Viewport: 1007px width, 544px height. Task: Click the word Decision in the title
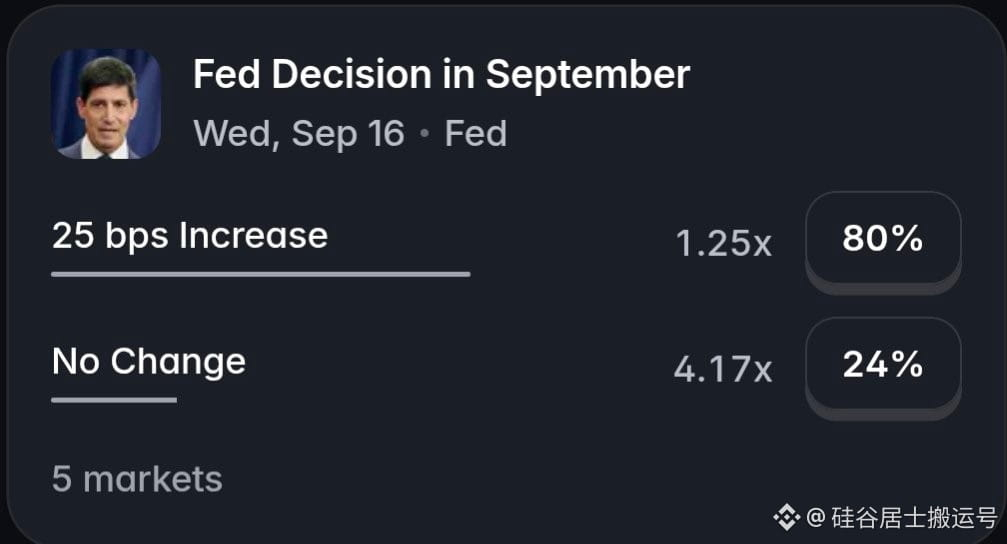click(x=351, y=75)
